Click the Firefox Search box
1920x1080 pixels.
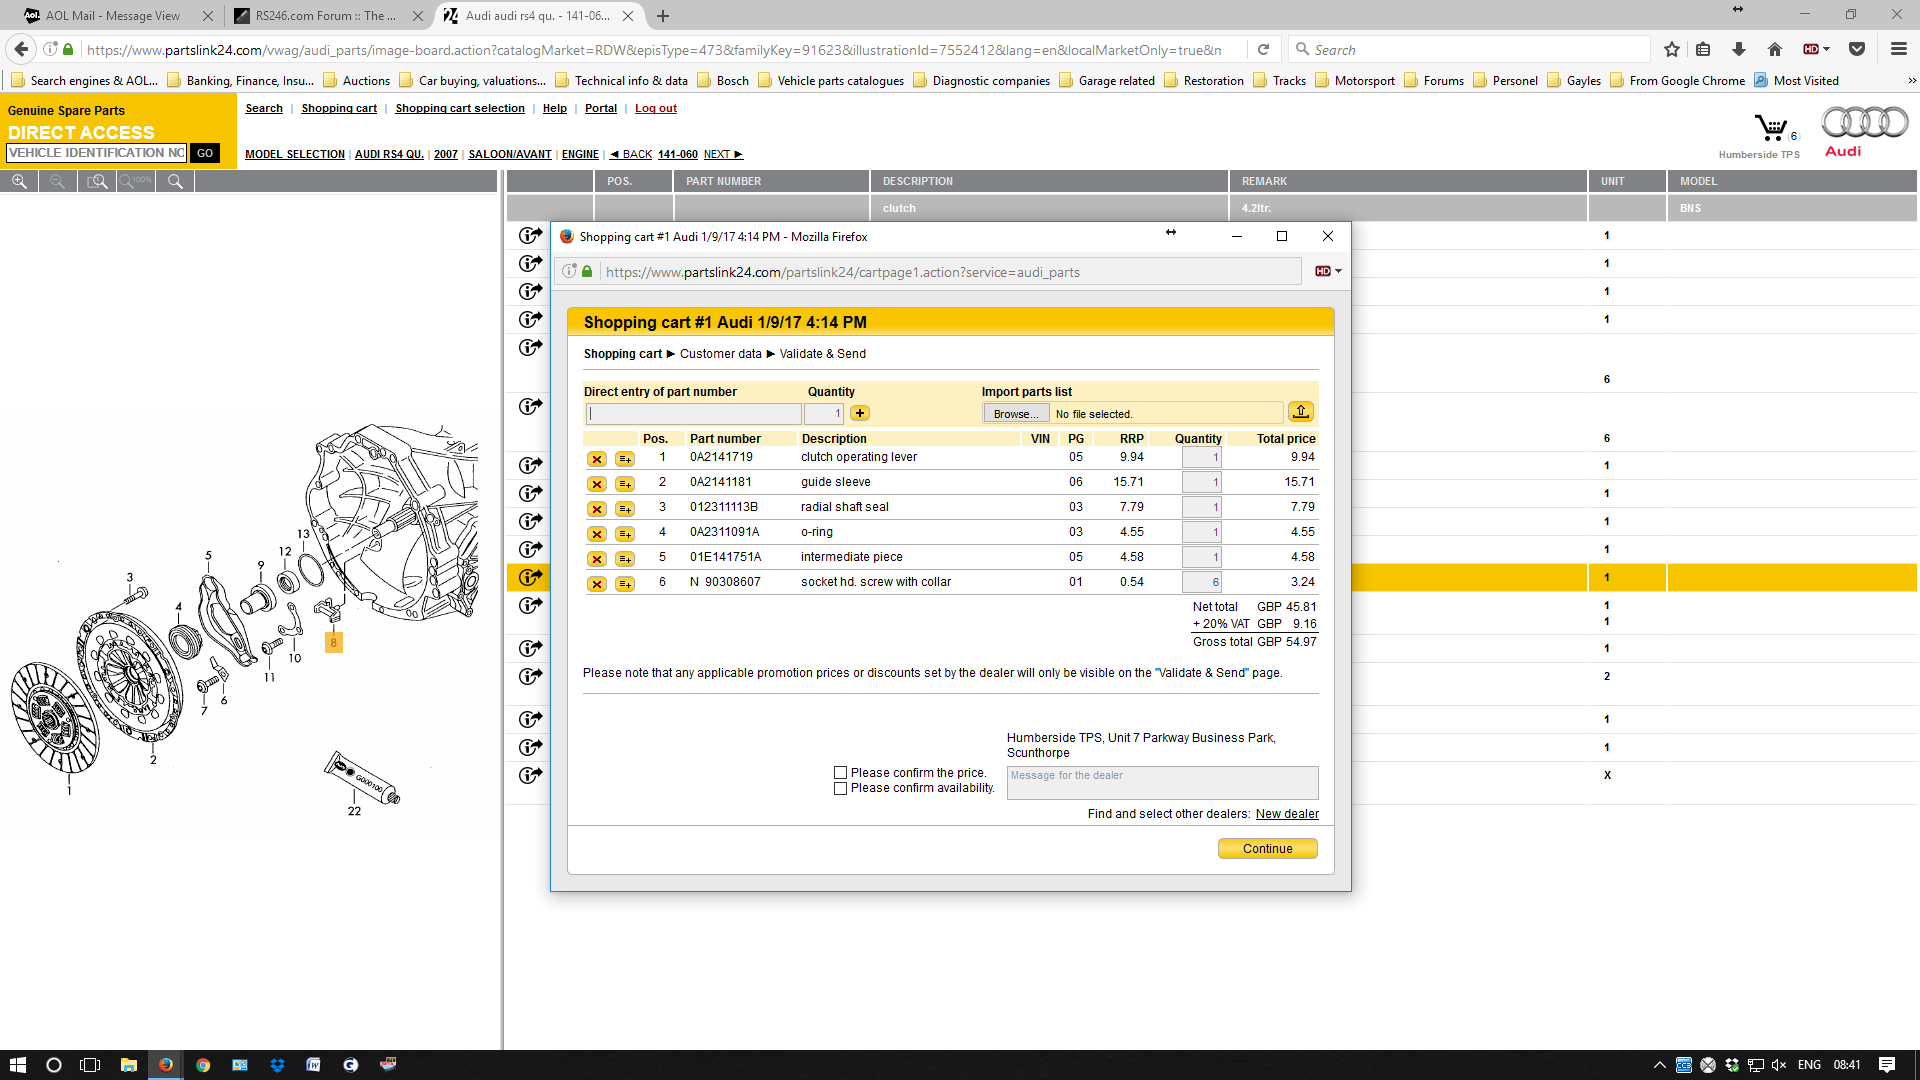[1469, 49]
